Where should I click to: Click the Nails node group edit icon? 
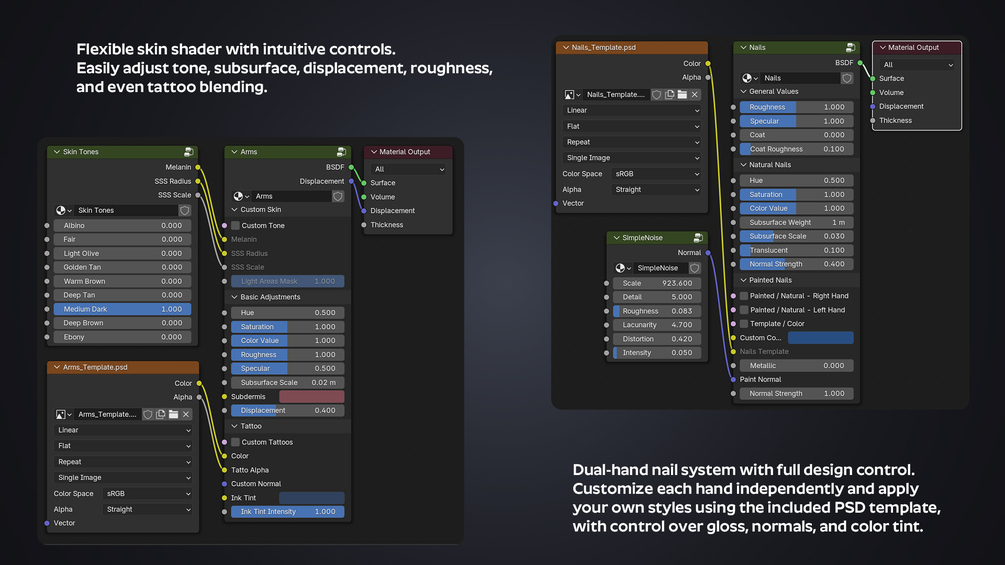850,47
